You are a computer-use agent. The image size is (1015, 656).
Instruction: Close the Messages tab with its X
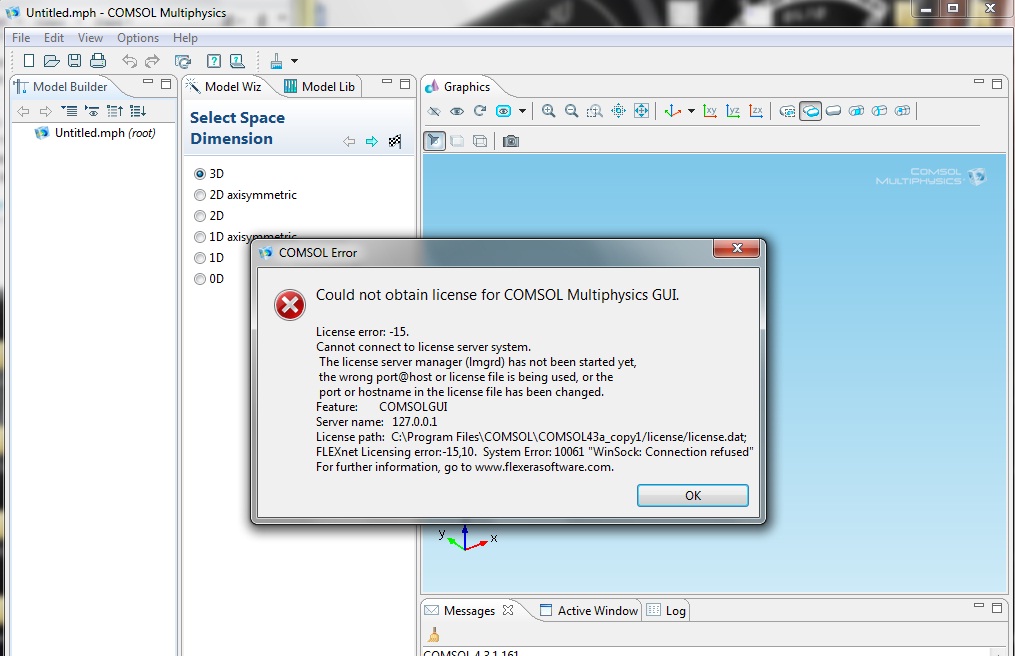click(x=508, y=610)
